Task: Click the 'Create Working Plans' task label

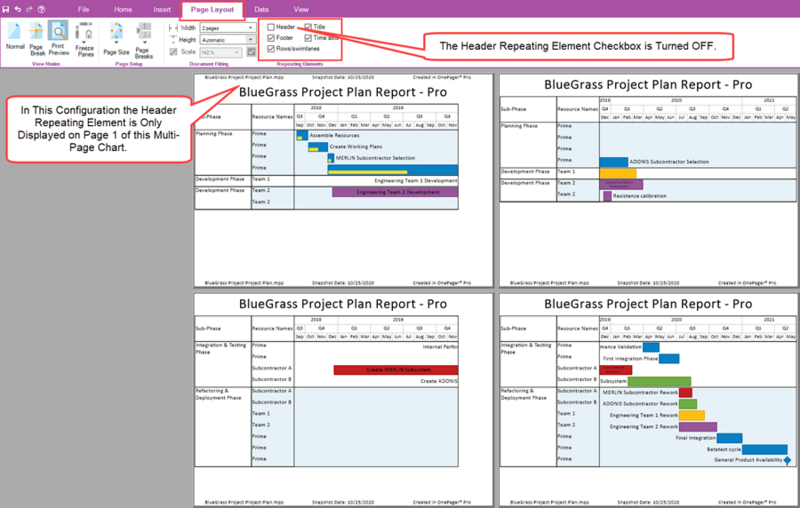Action: pos(356,146)
